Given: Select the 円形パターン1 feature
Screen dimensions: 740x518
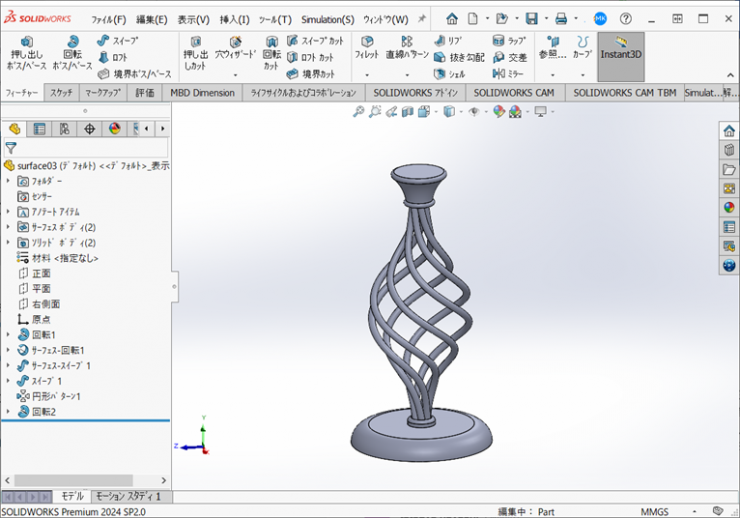Looking at the screenshot, I should pos(55,396).
